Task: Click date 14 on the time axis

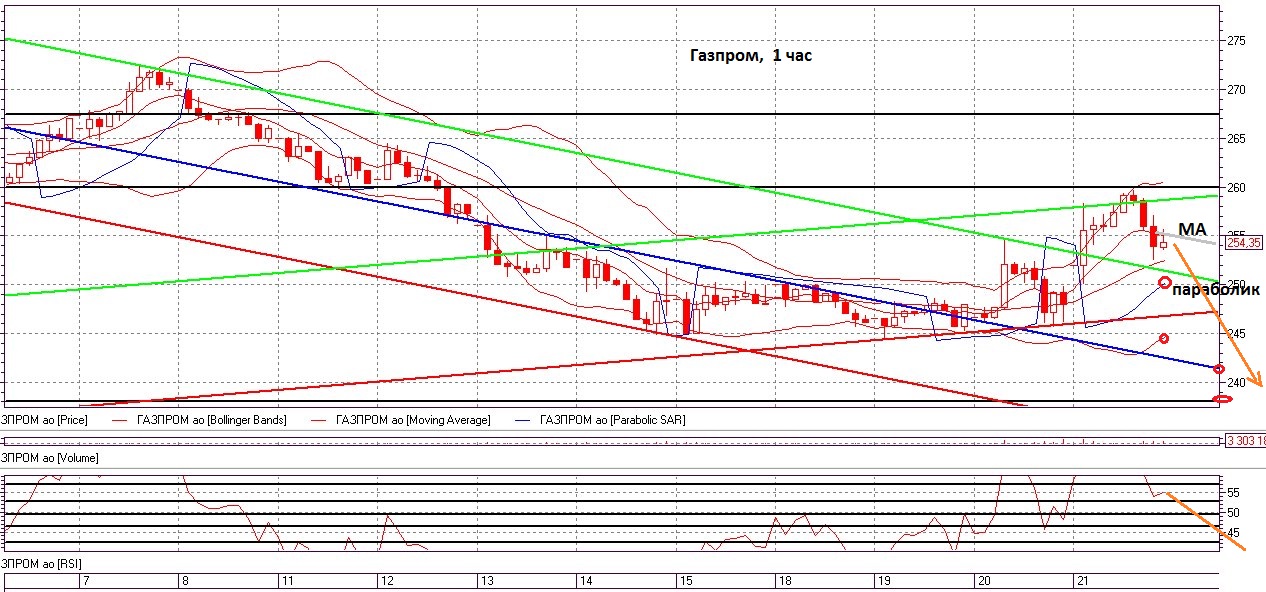Action: [x=586, y=581]
